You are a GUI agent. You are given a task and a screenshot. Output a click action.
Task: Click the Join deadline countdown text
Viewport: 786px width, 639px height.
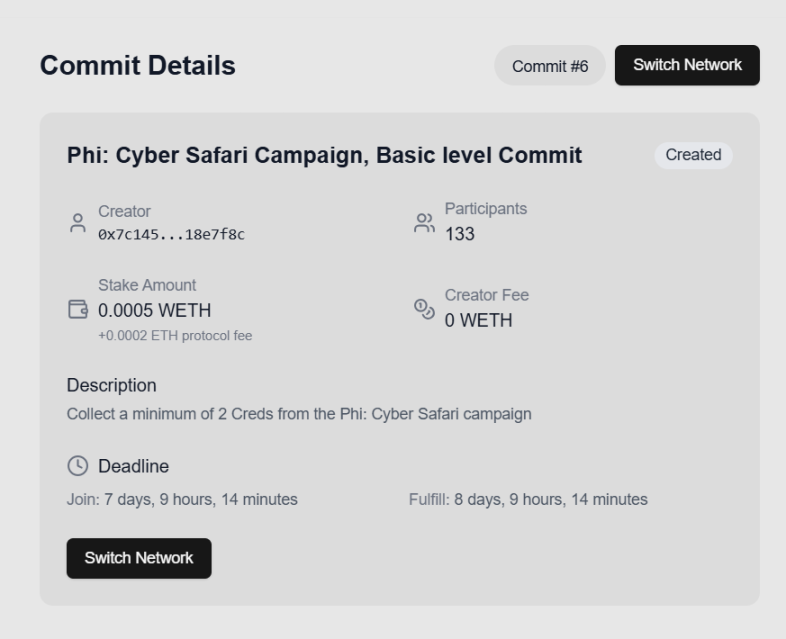pyautogui.click(x=182, y=499)
